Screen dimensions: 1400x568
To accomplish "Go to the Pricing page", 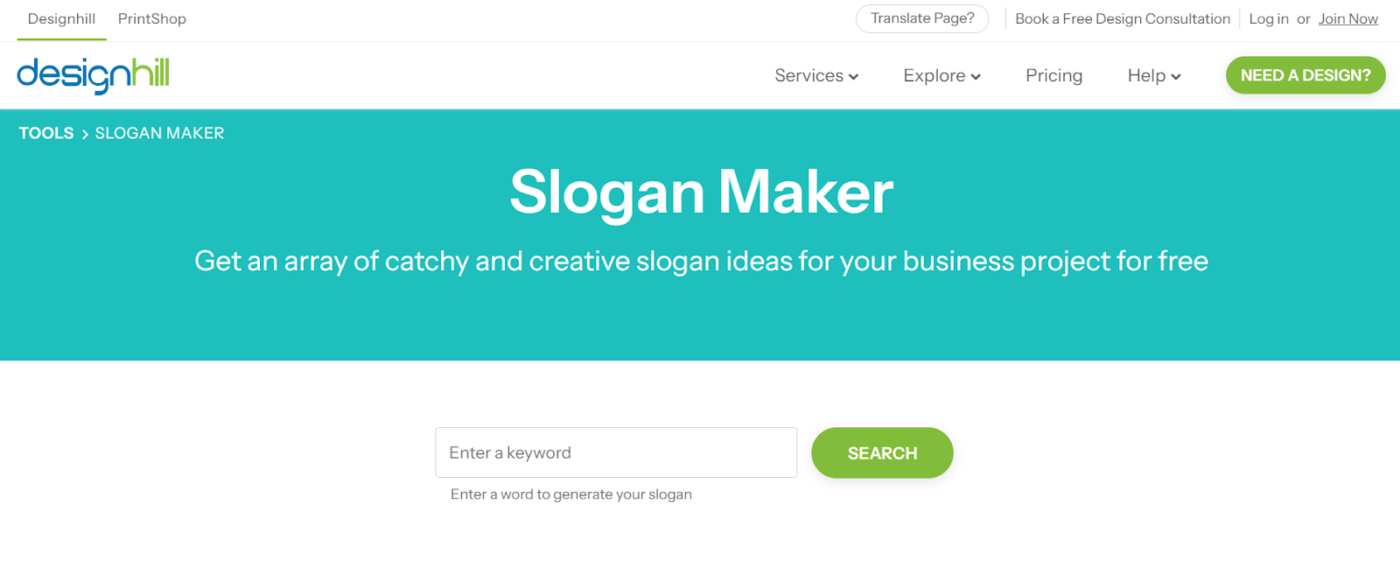I will pyautogui.click(x=1054, y=76).
